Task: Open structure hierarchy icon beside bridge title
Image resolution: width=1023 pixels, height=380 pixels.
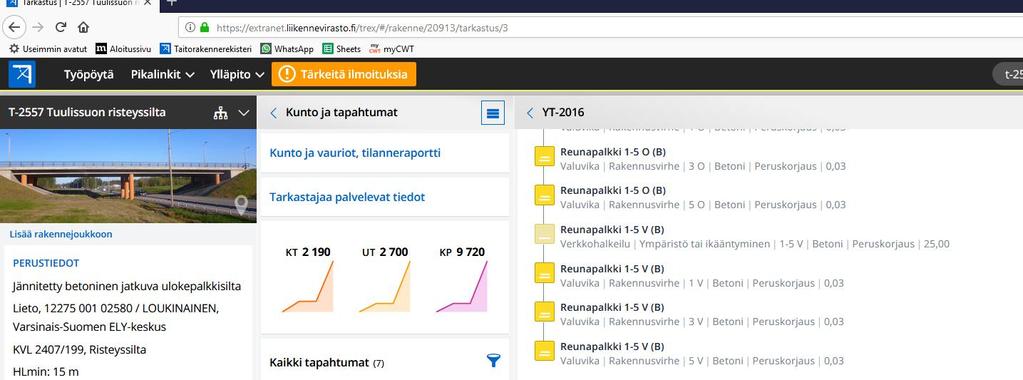Action: (221, 113)
